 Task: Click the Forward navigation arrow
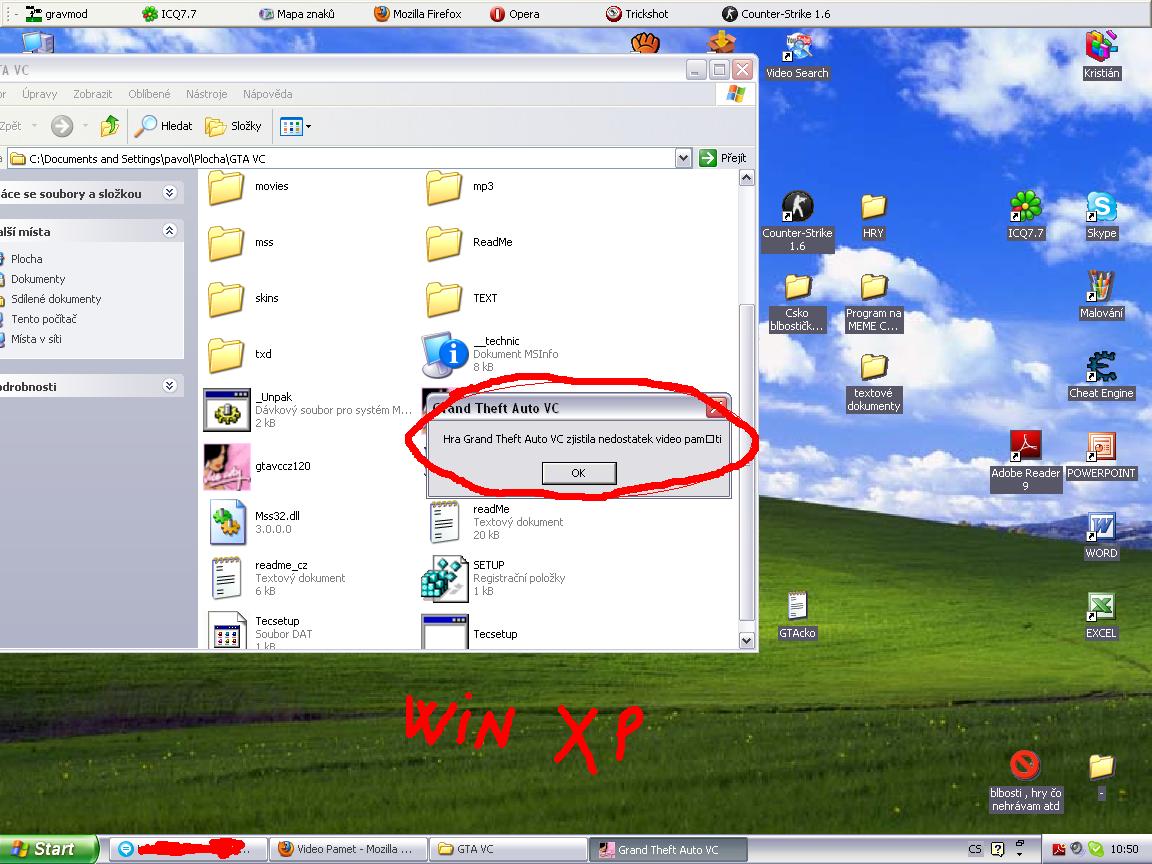pos(62,126)
